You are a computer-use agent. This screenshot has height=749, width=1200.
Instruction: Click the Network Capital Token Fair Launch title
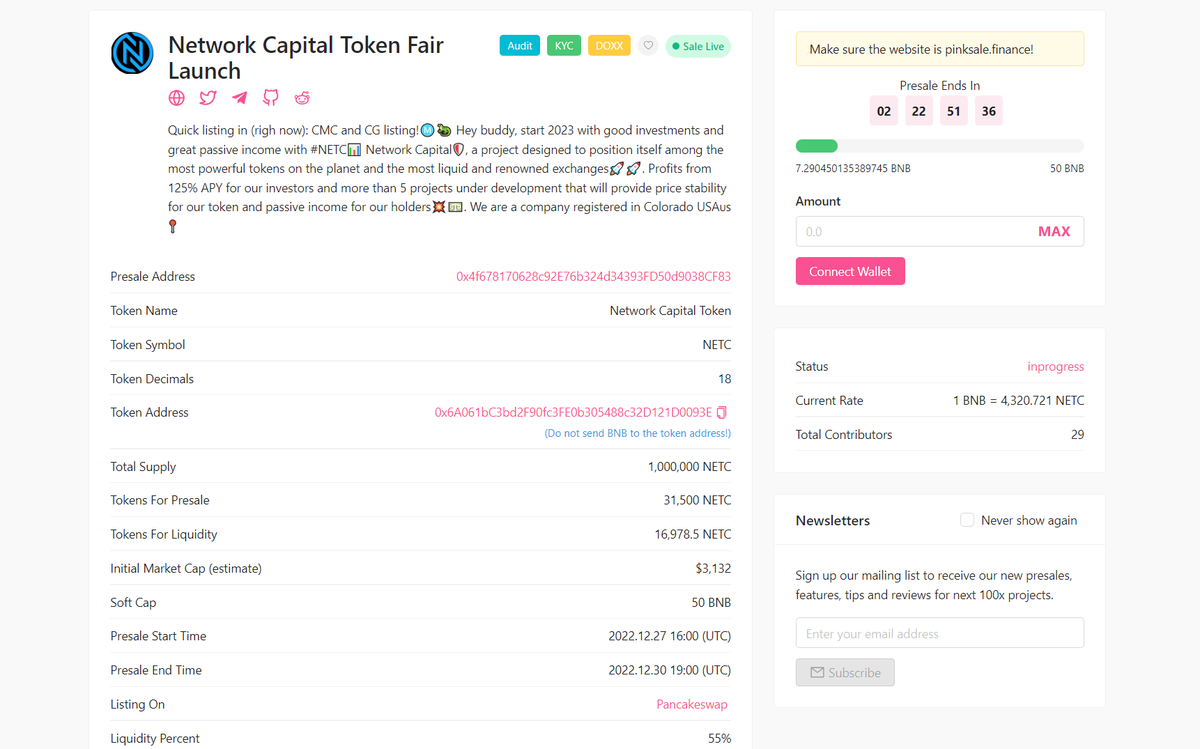point(306,58)
